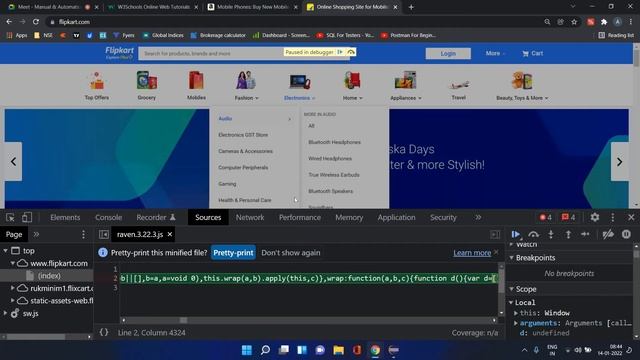Open the Learn more link
640x360 pixels.
point(472,253)
